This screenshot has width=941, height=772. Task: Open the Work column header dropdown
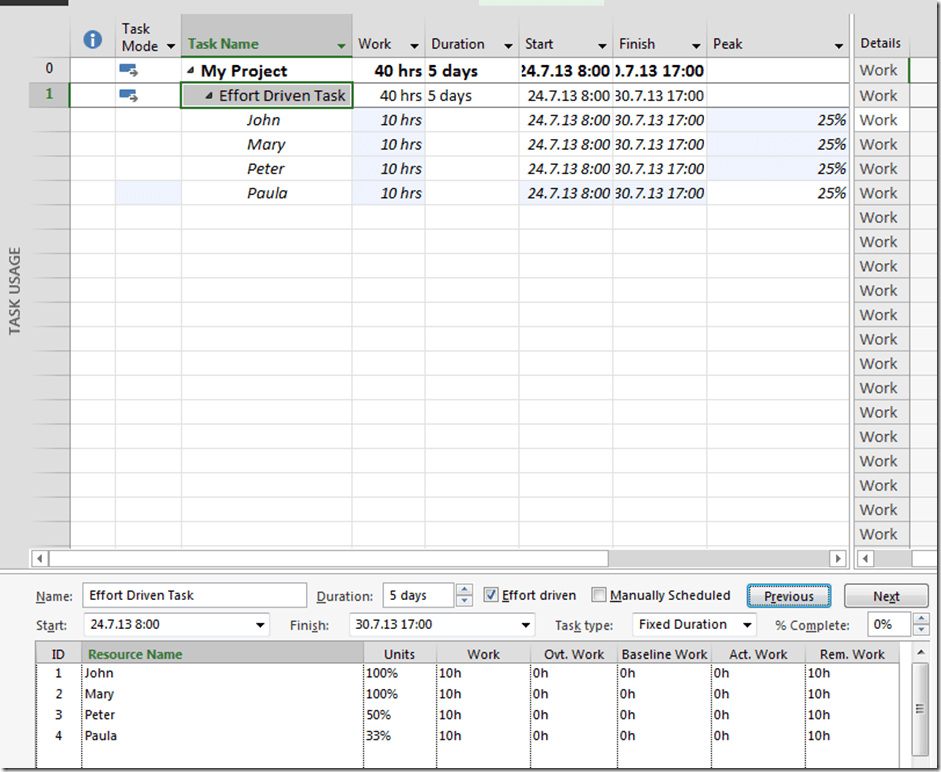pos(413,45)
